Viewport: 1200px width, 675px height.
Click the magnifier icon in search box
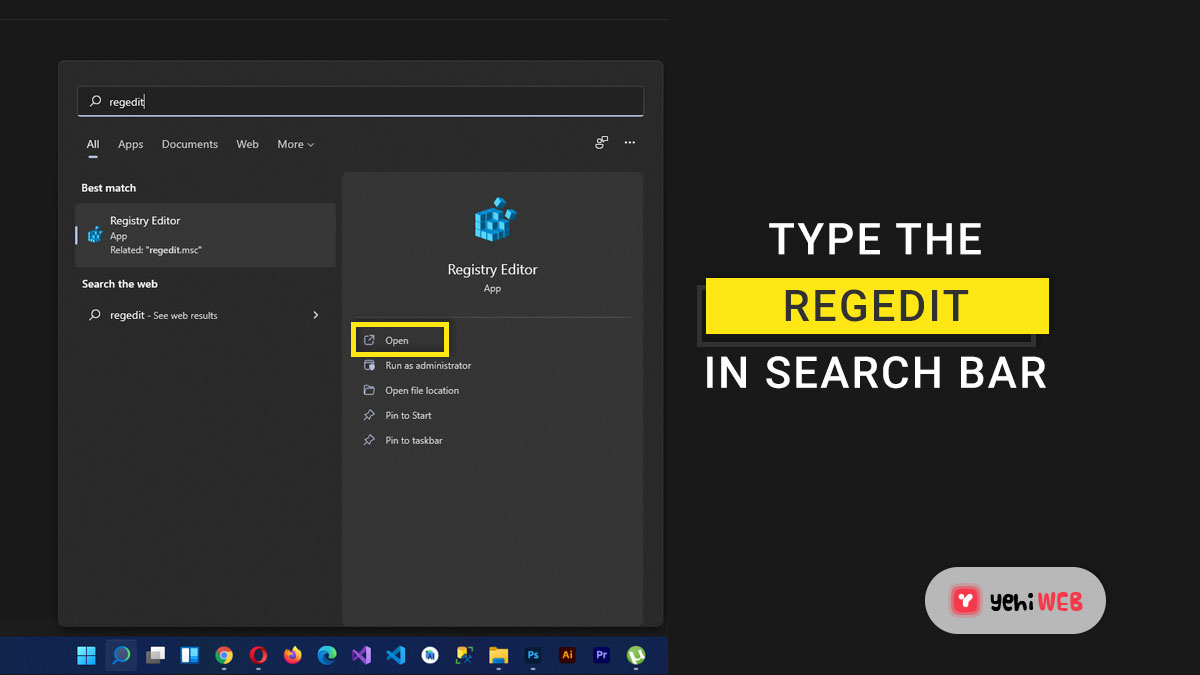(x=95, y=101)
